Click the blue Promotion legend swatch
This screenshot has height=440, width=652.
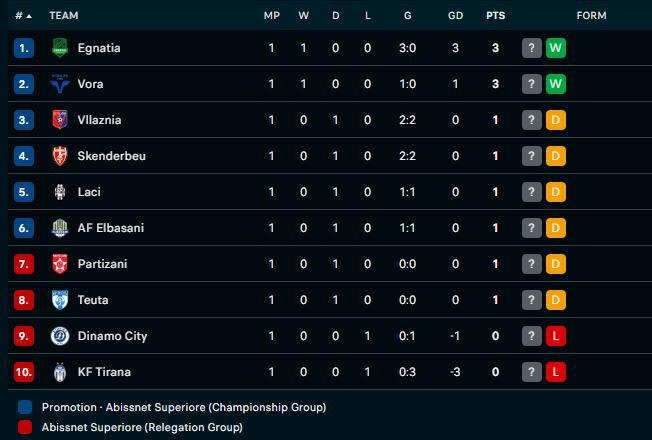(25, 407)
